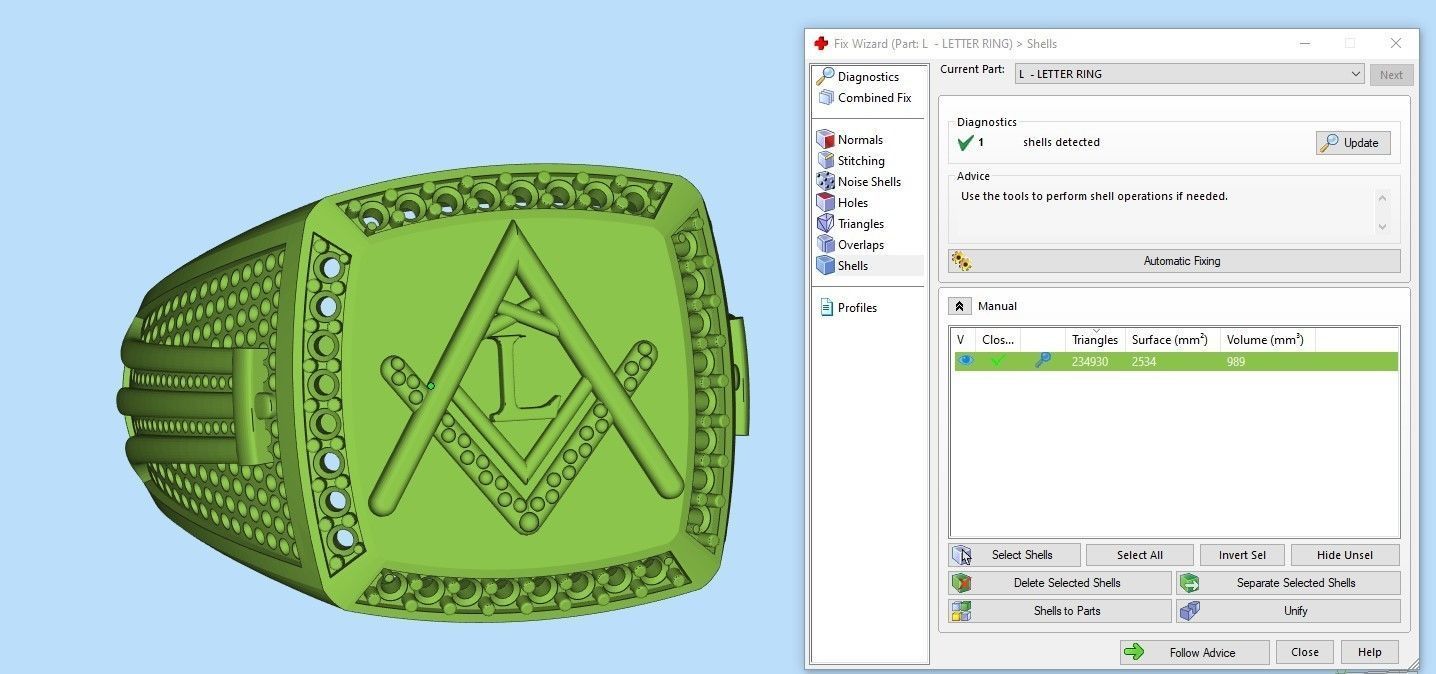Click the Next button
This screenshot has height=674, width=1436.
(x=1391, y=74)
